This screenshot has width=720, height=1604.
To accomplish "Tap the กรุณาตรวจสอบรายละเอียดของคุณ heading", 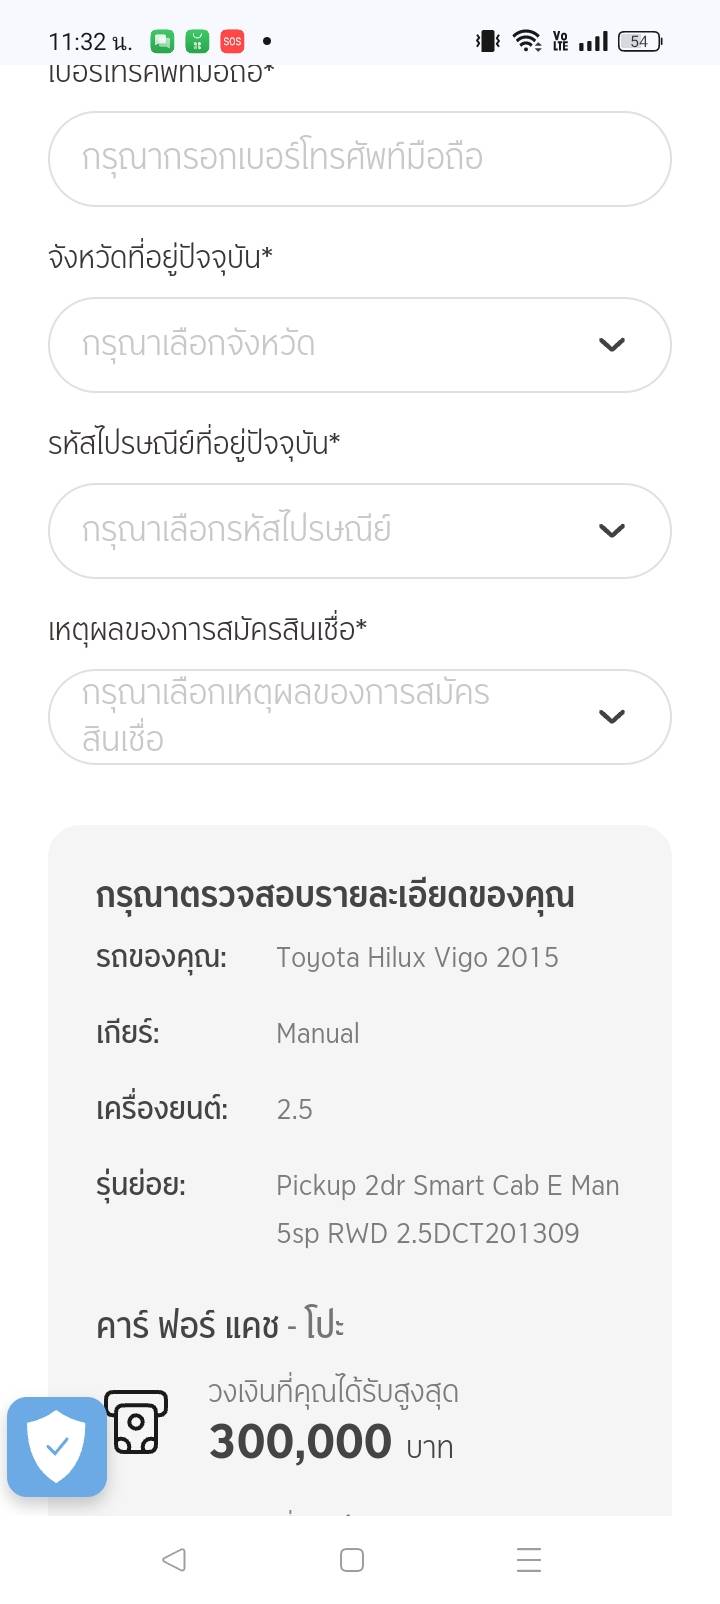I will point(335,895).
